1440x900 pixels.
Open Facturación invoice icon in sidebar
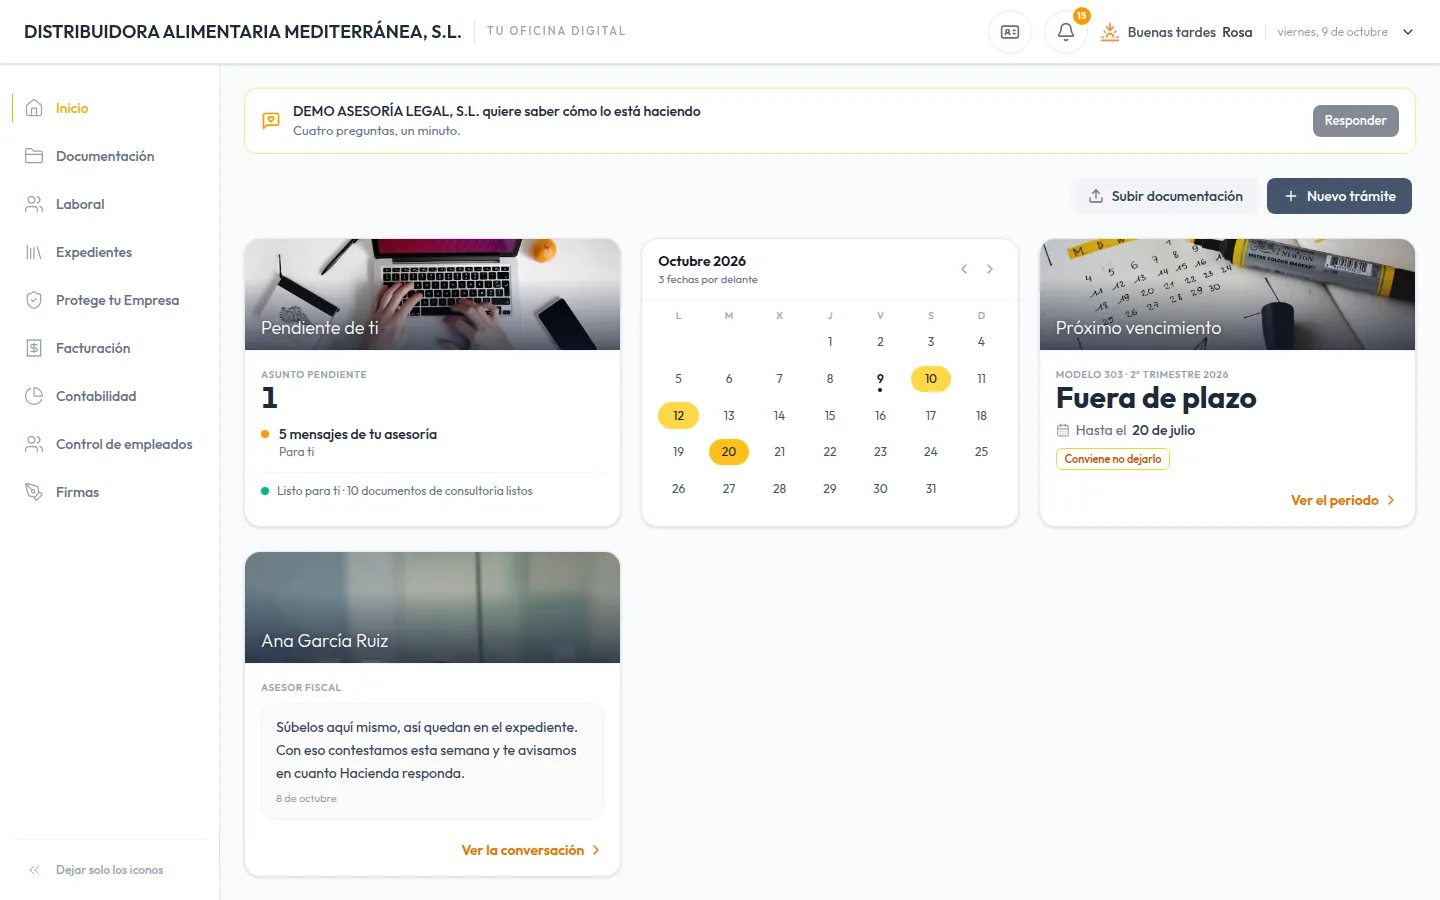click(34, 348)
